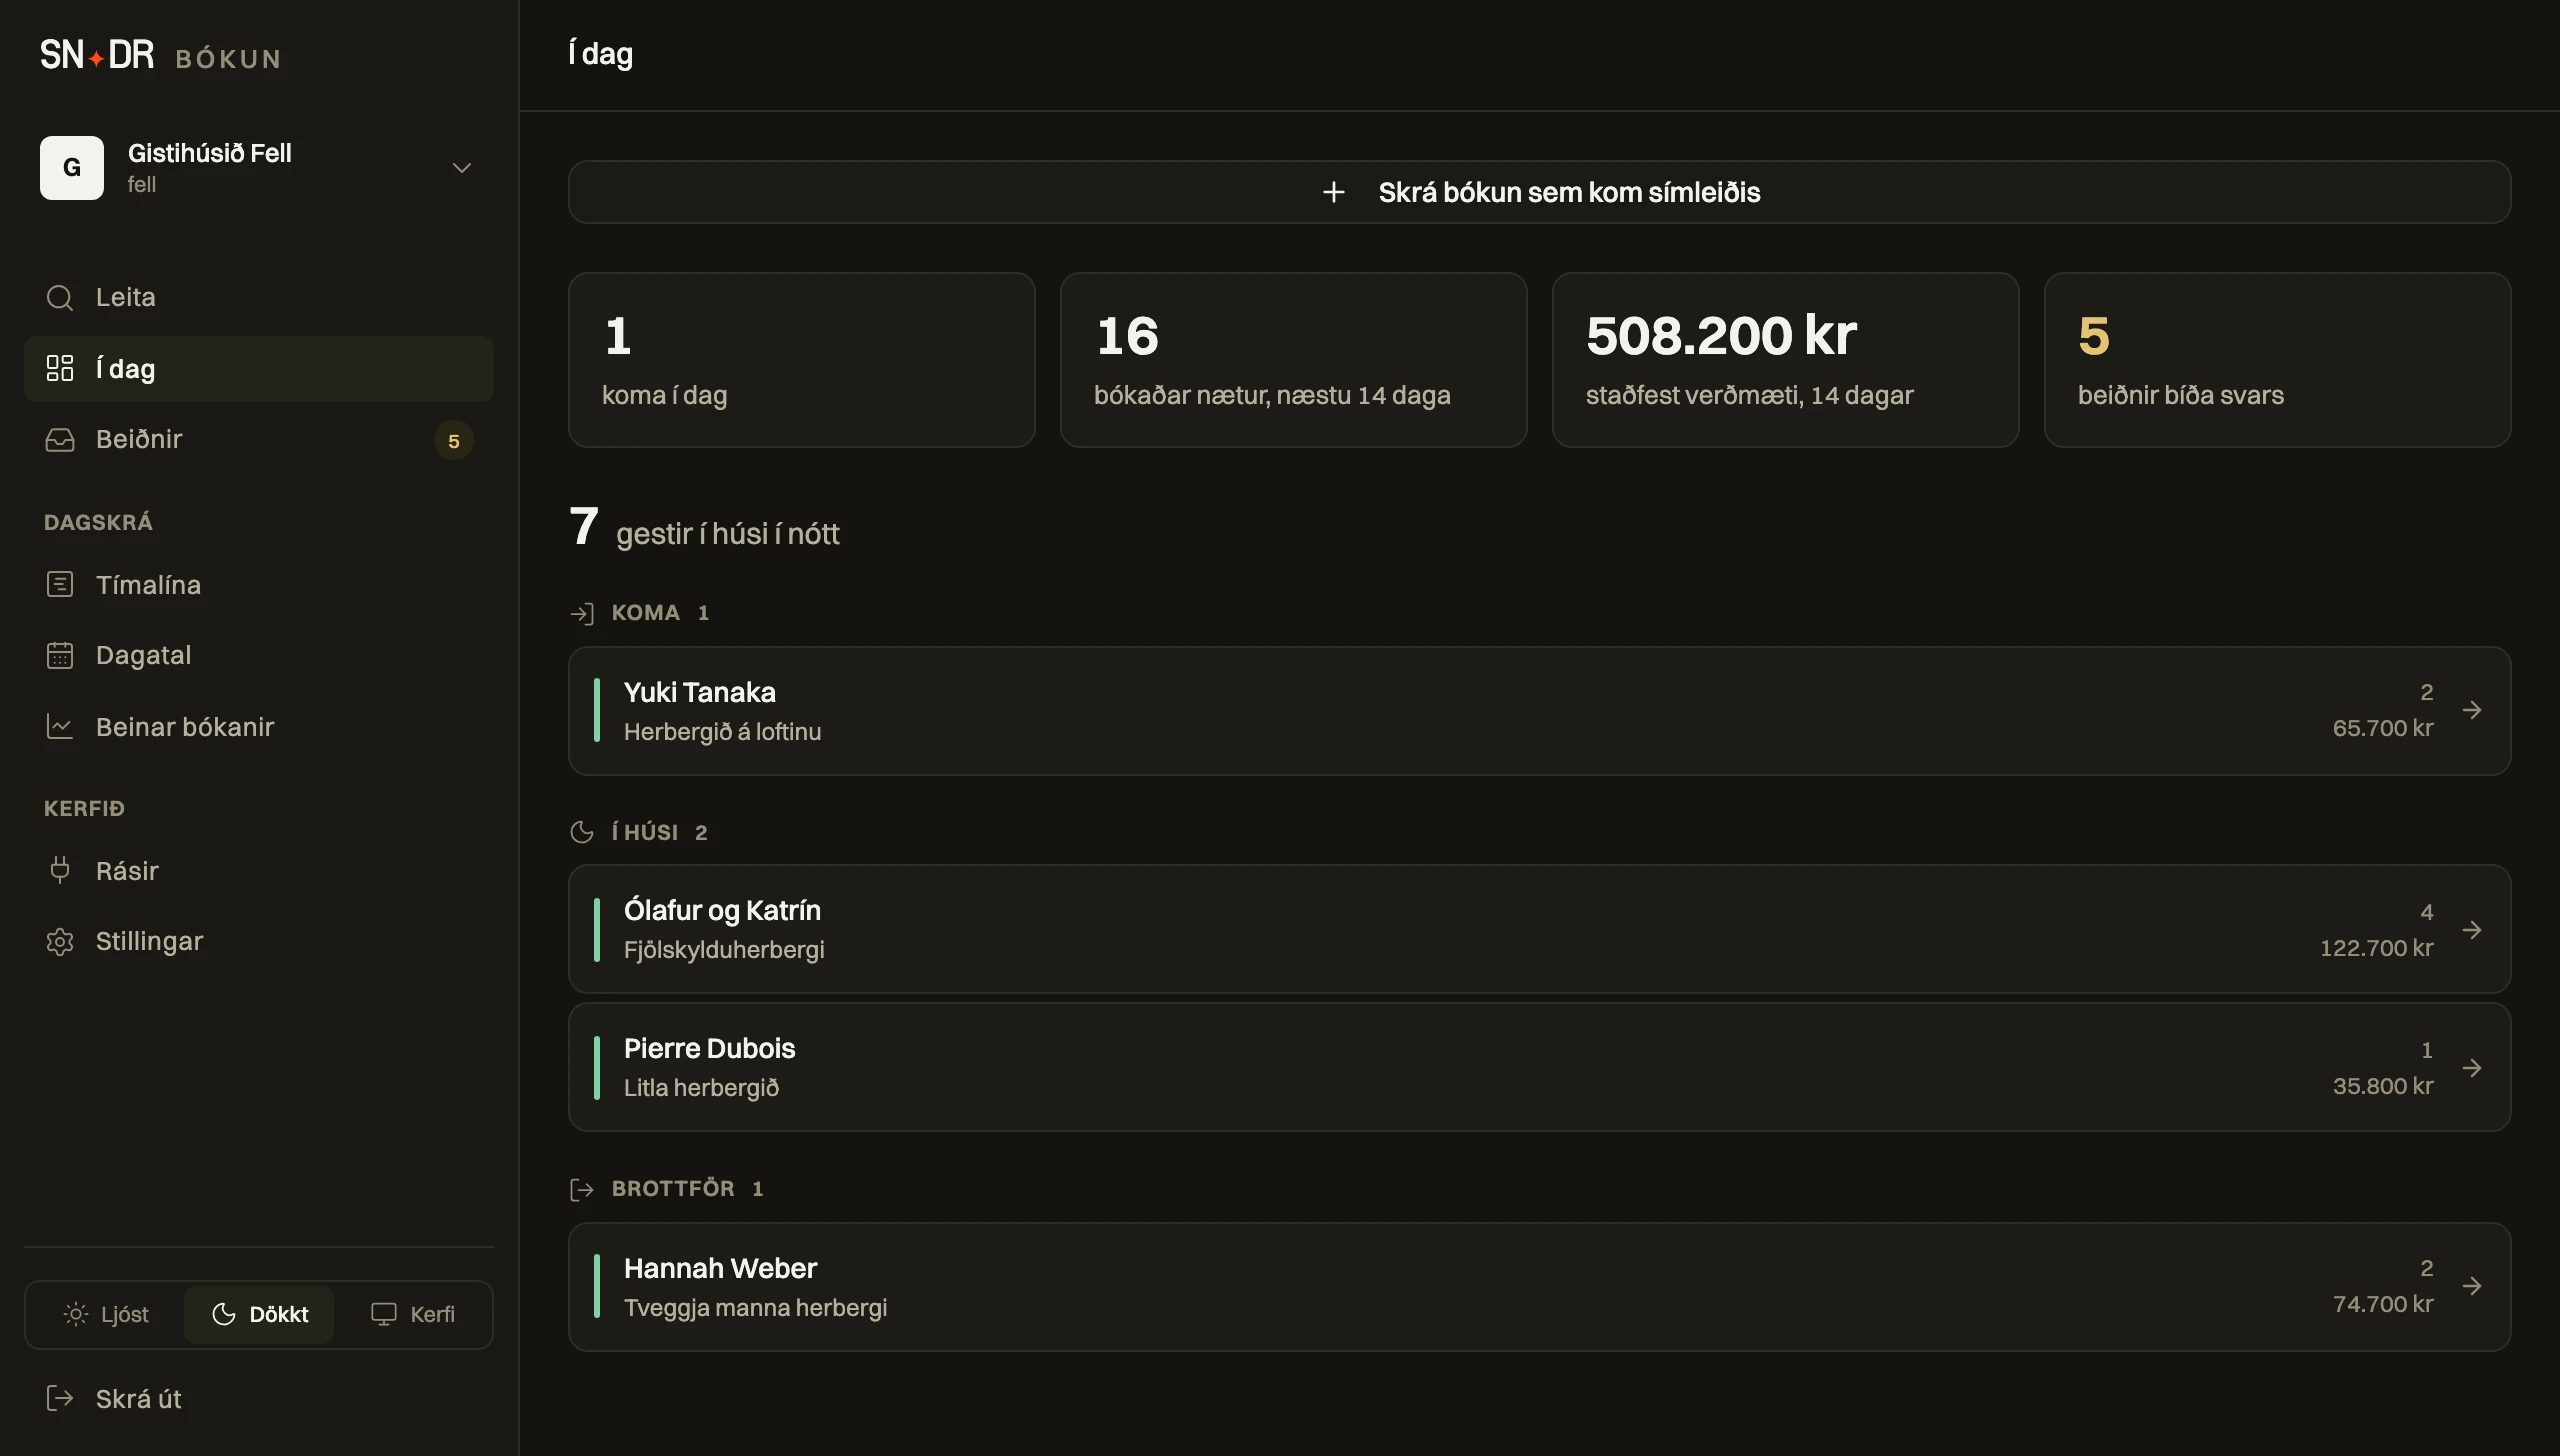Switch theme to Ljóst light mode
This screenshot has width=2560, height=1456.
click(106, 1314)
